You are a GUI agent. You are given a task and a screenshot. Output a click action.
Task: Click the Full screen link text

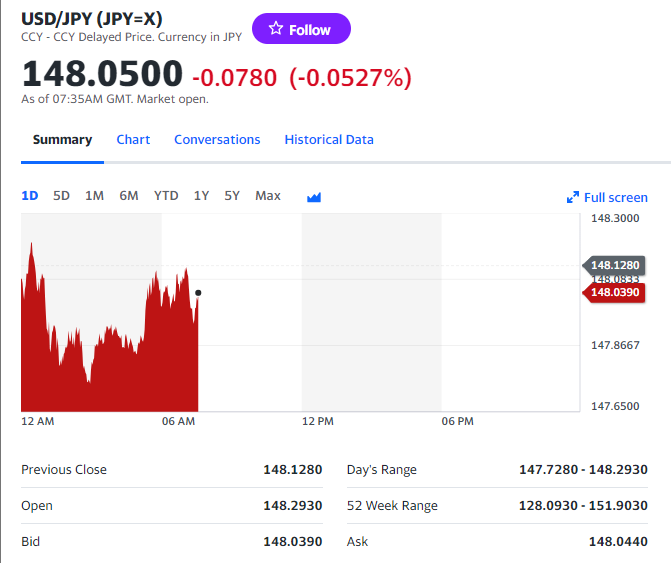click(615, 198)
